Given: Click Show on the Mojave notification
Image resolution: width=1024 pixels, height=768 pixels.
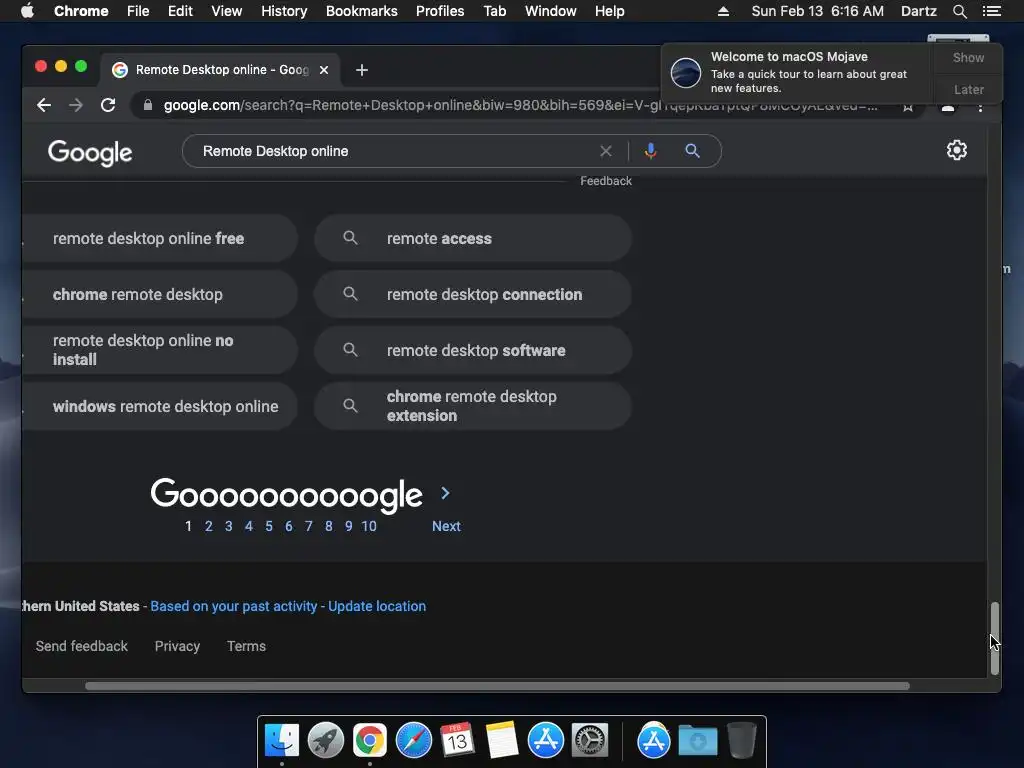Looking at the screenshot, I should [x=968, y=57].
